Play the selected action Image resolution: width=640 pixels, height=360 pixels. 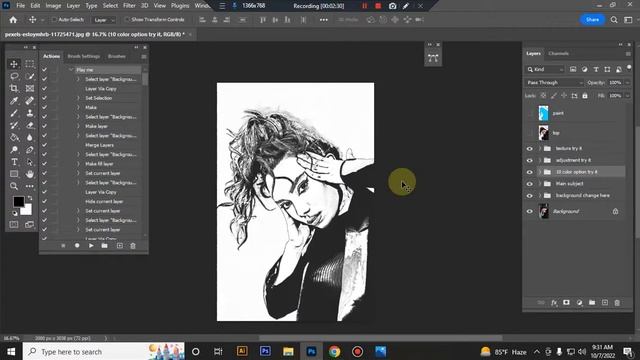pyautogui.click(x=91, y=246)
